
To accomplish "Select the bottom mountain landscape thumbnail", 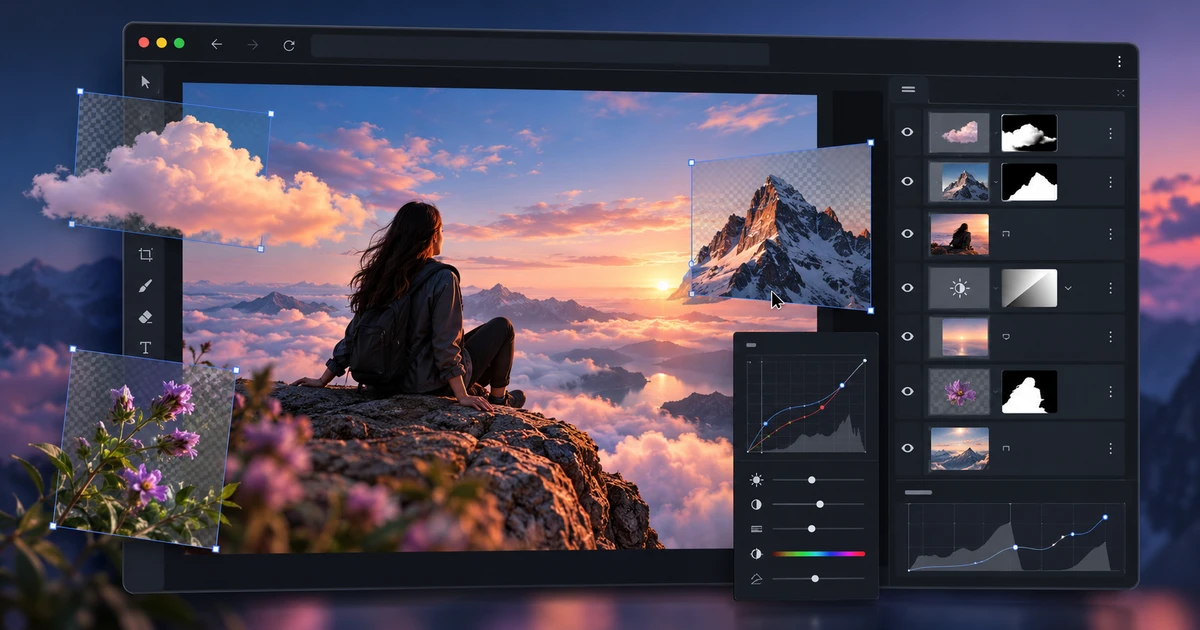I will 959,449.
